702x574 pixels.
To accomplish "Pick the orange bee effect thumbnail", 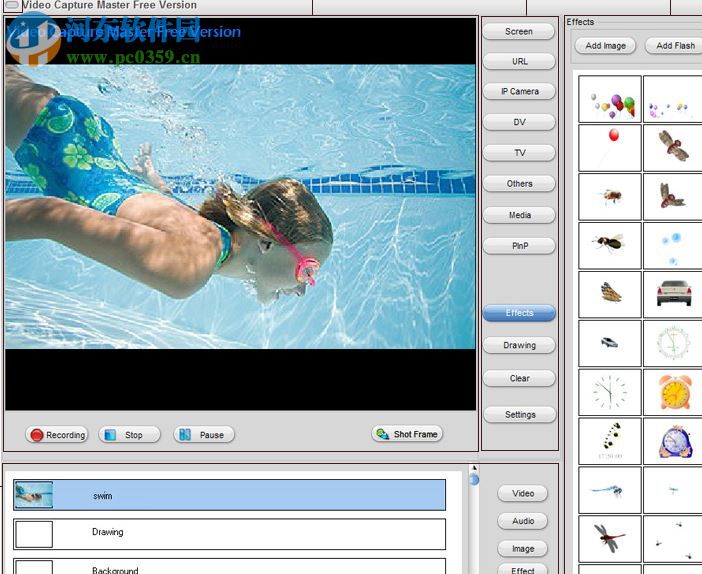I will (610, 197).
